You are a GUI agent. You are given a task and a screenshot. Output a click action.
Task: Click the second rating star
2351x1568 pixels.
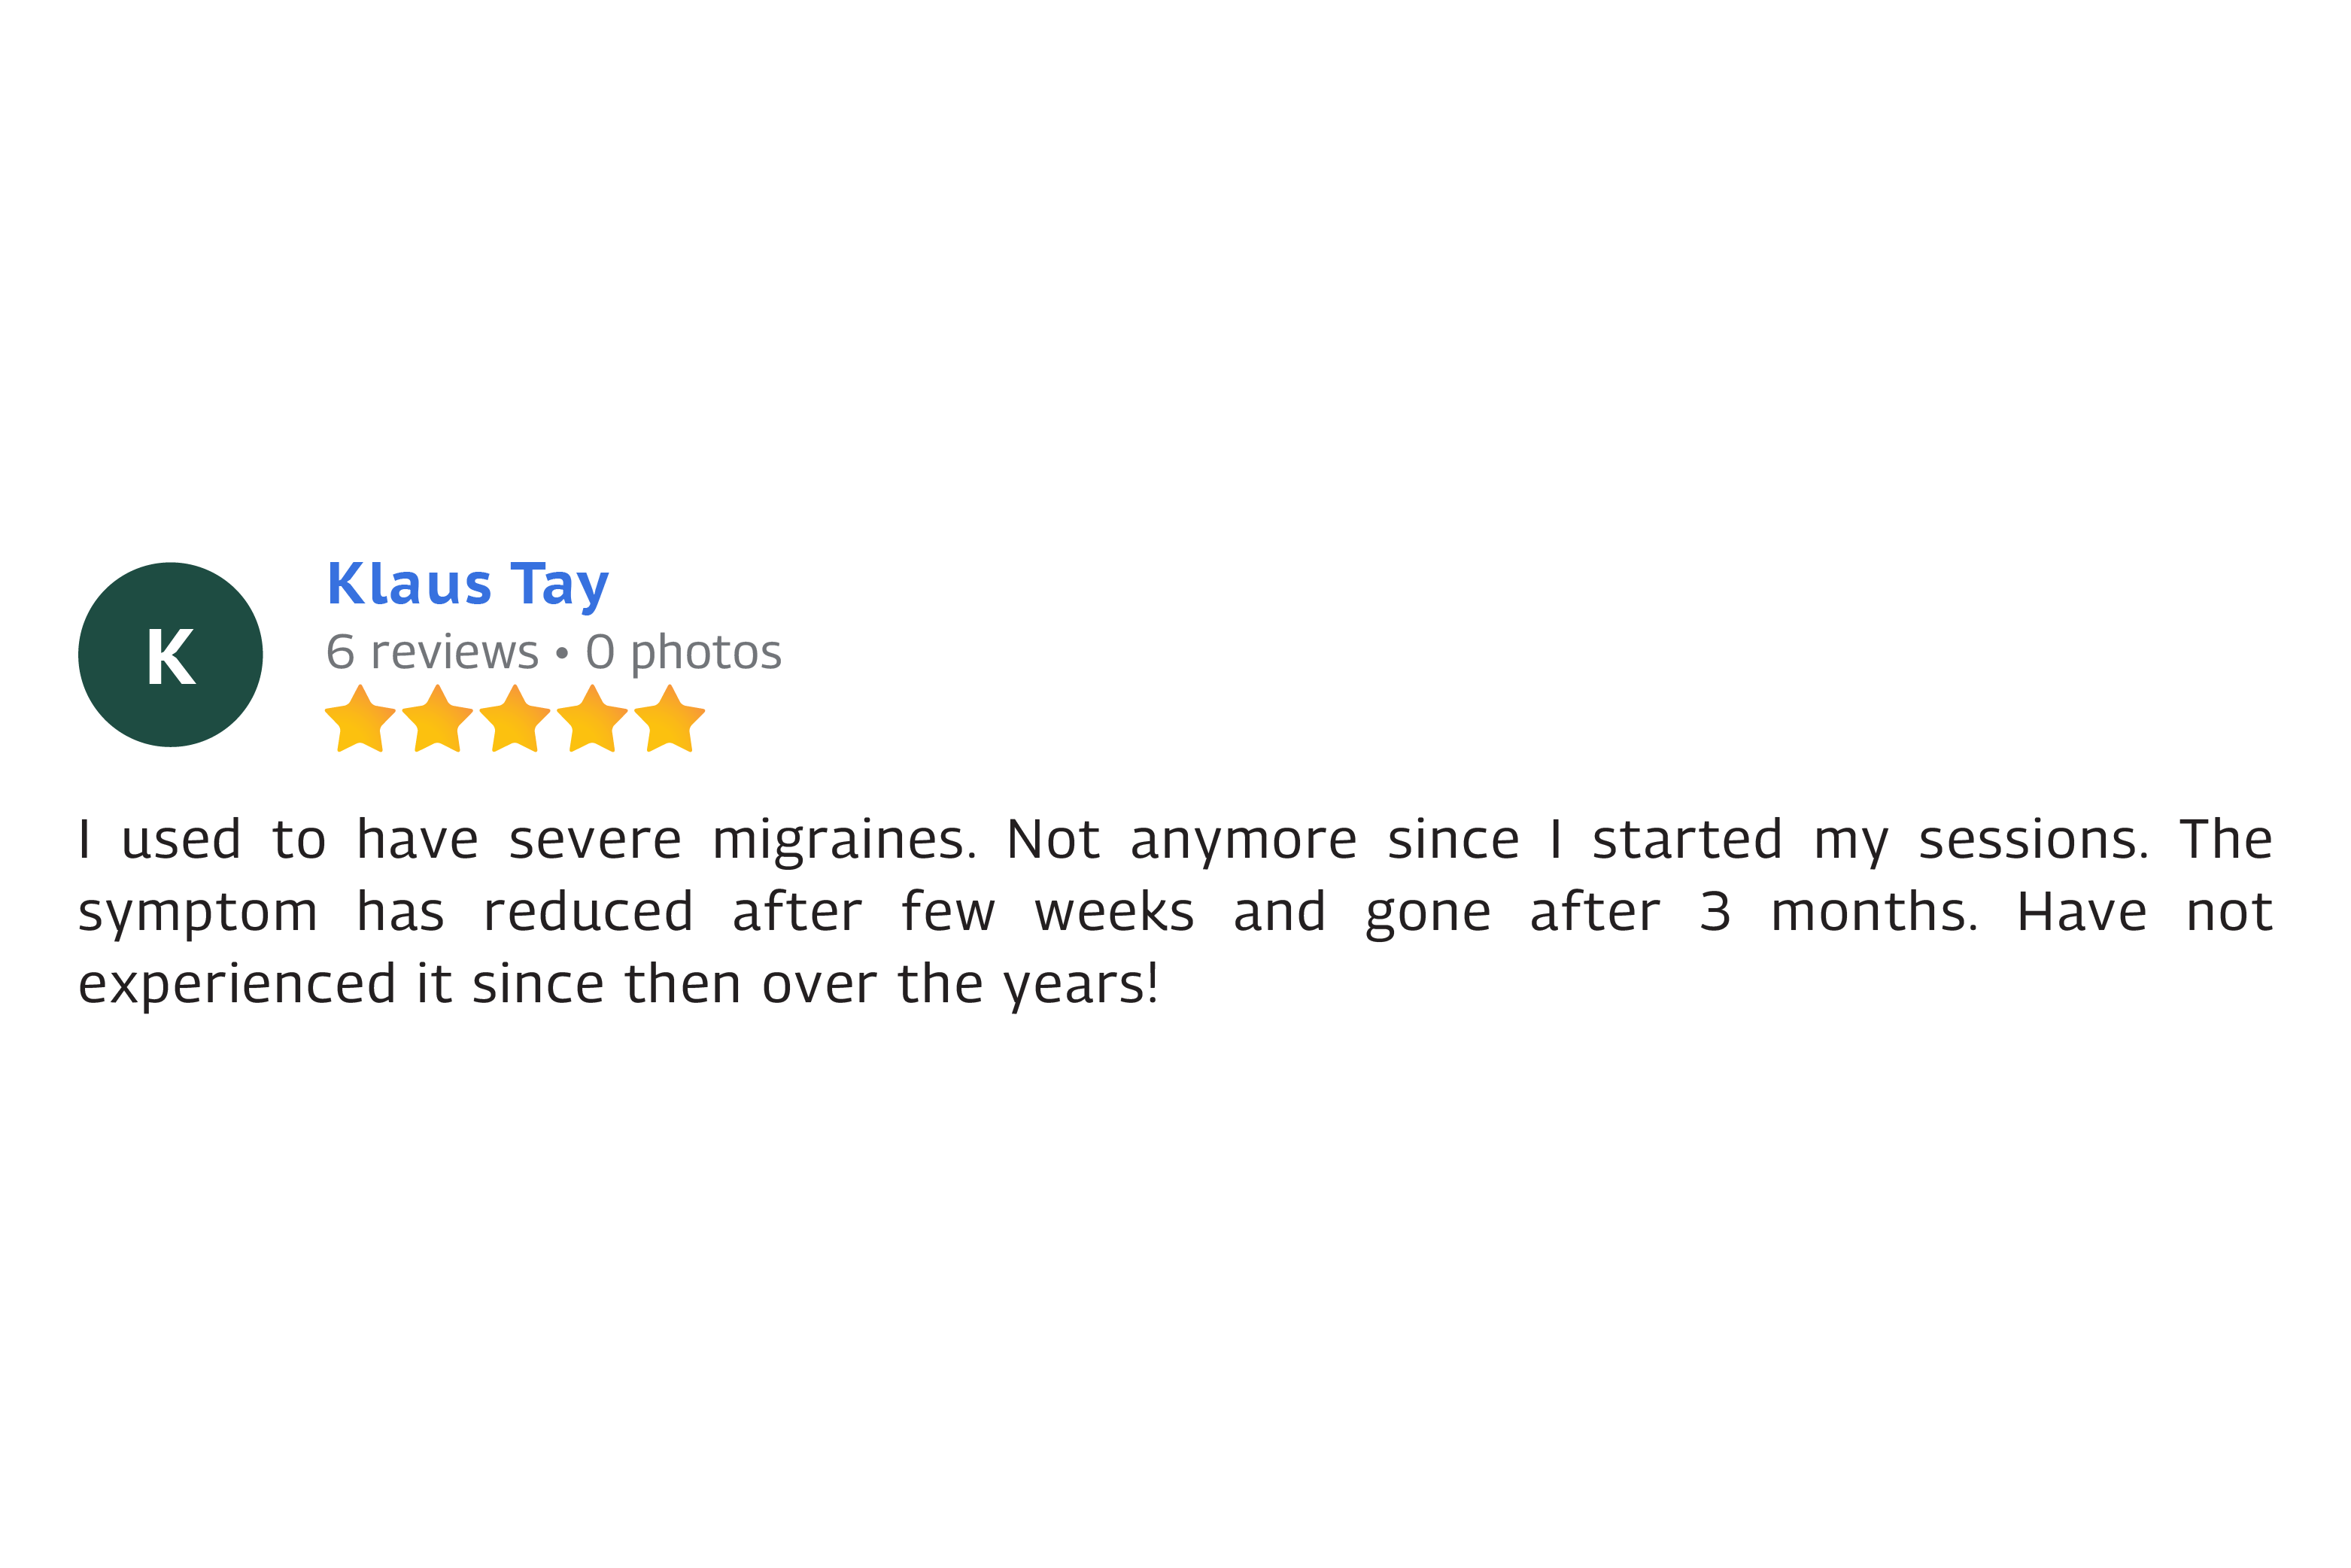[x=437, y=719]
